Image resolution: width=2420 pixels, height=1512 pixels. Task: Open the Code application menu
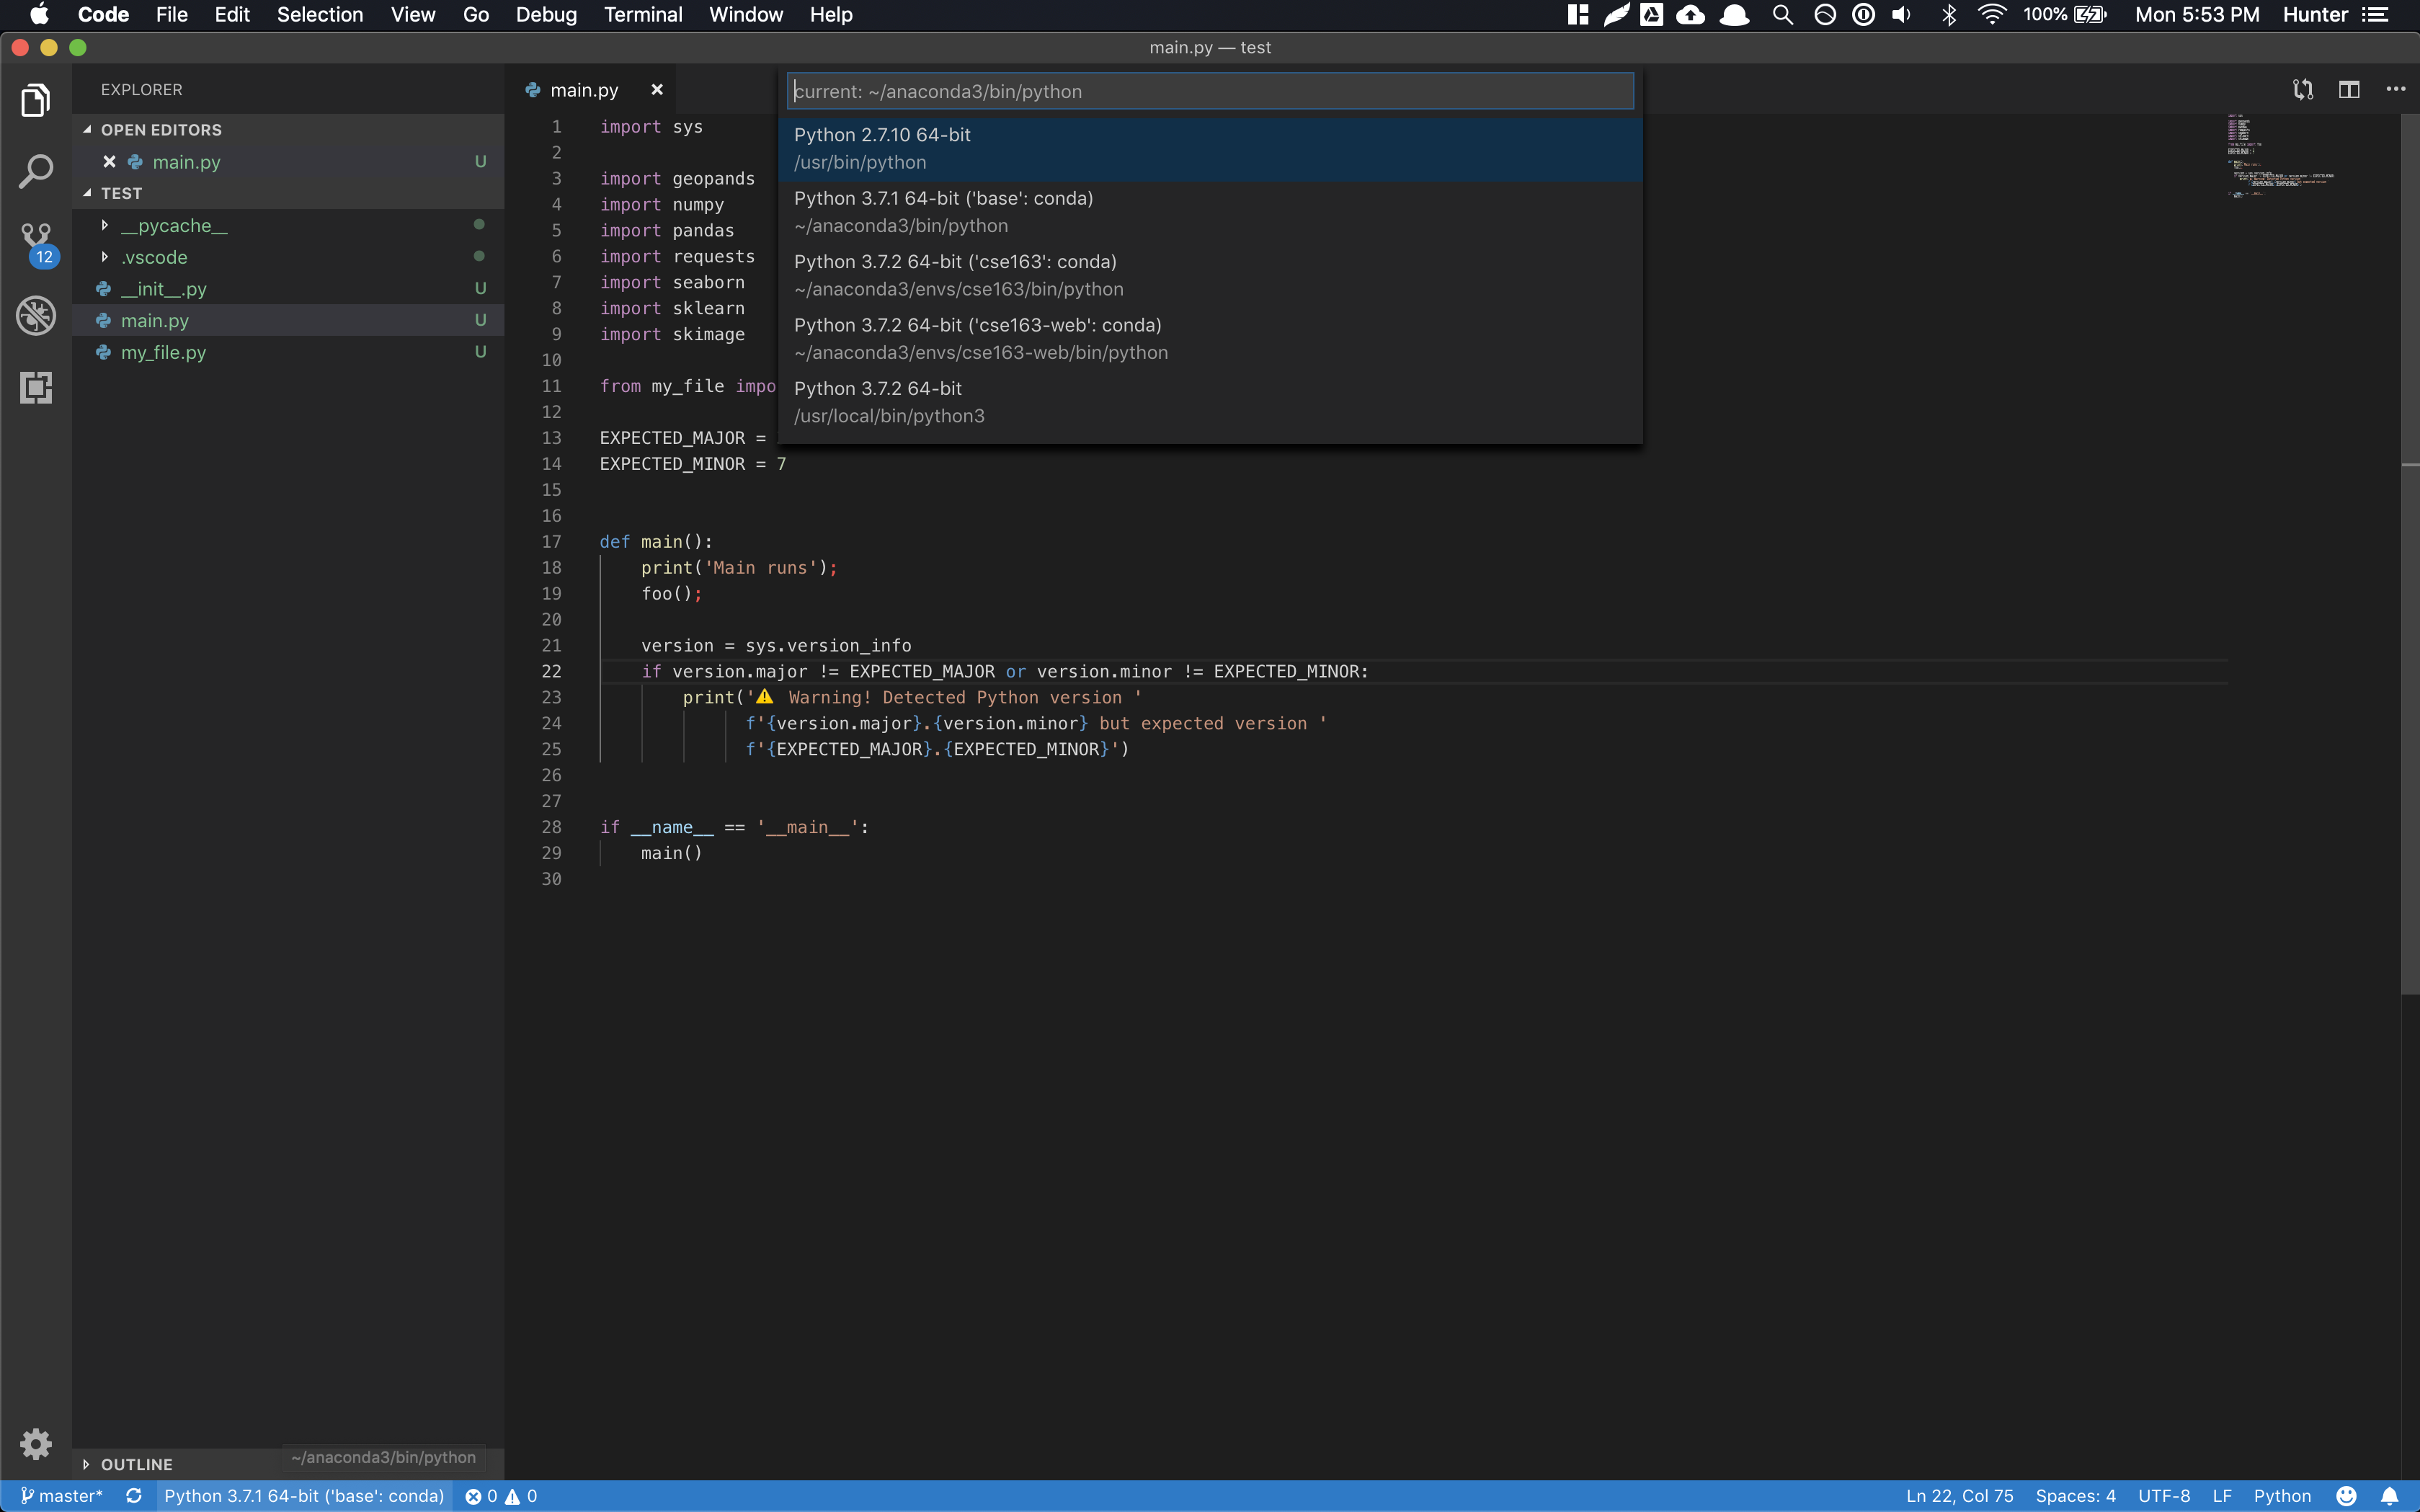click(103, 14)
